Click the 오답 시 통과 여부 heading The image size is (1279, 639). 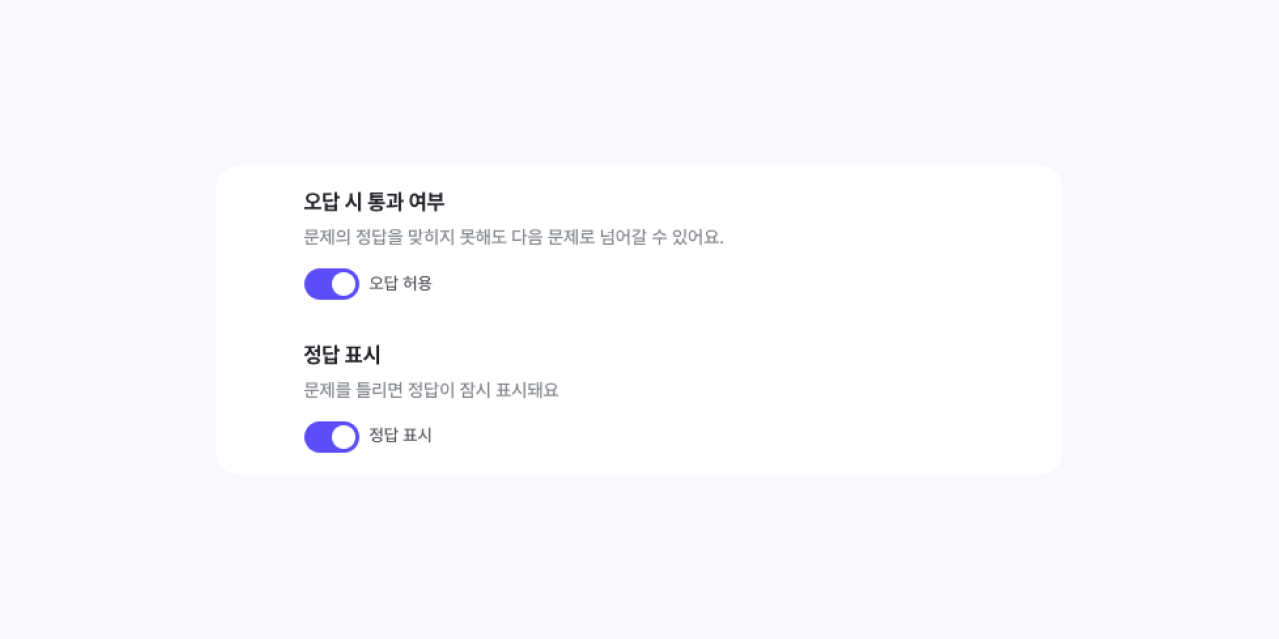(373, 202)
